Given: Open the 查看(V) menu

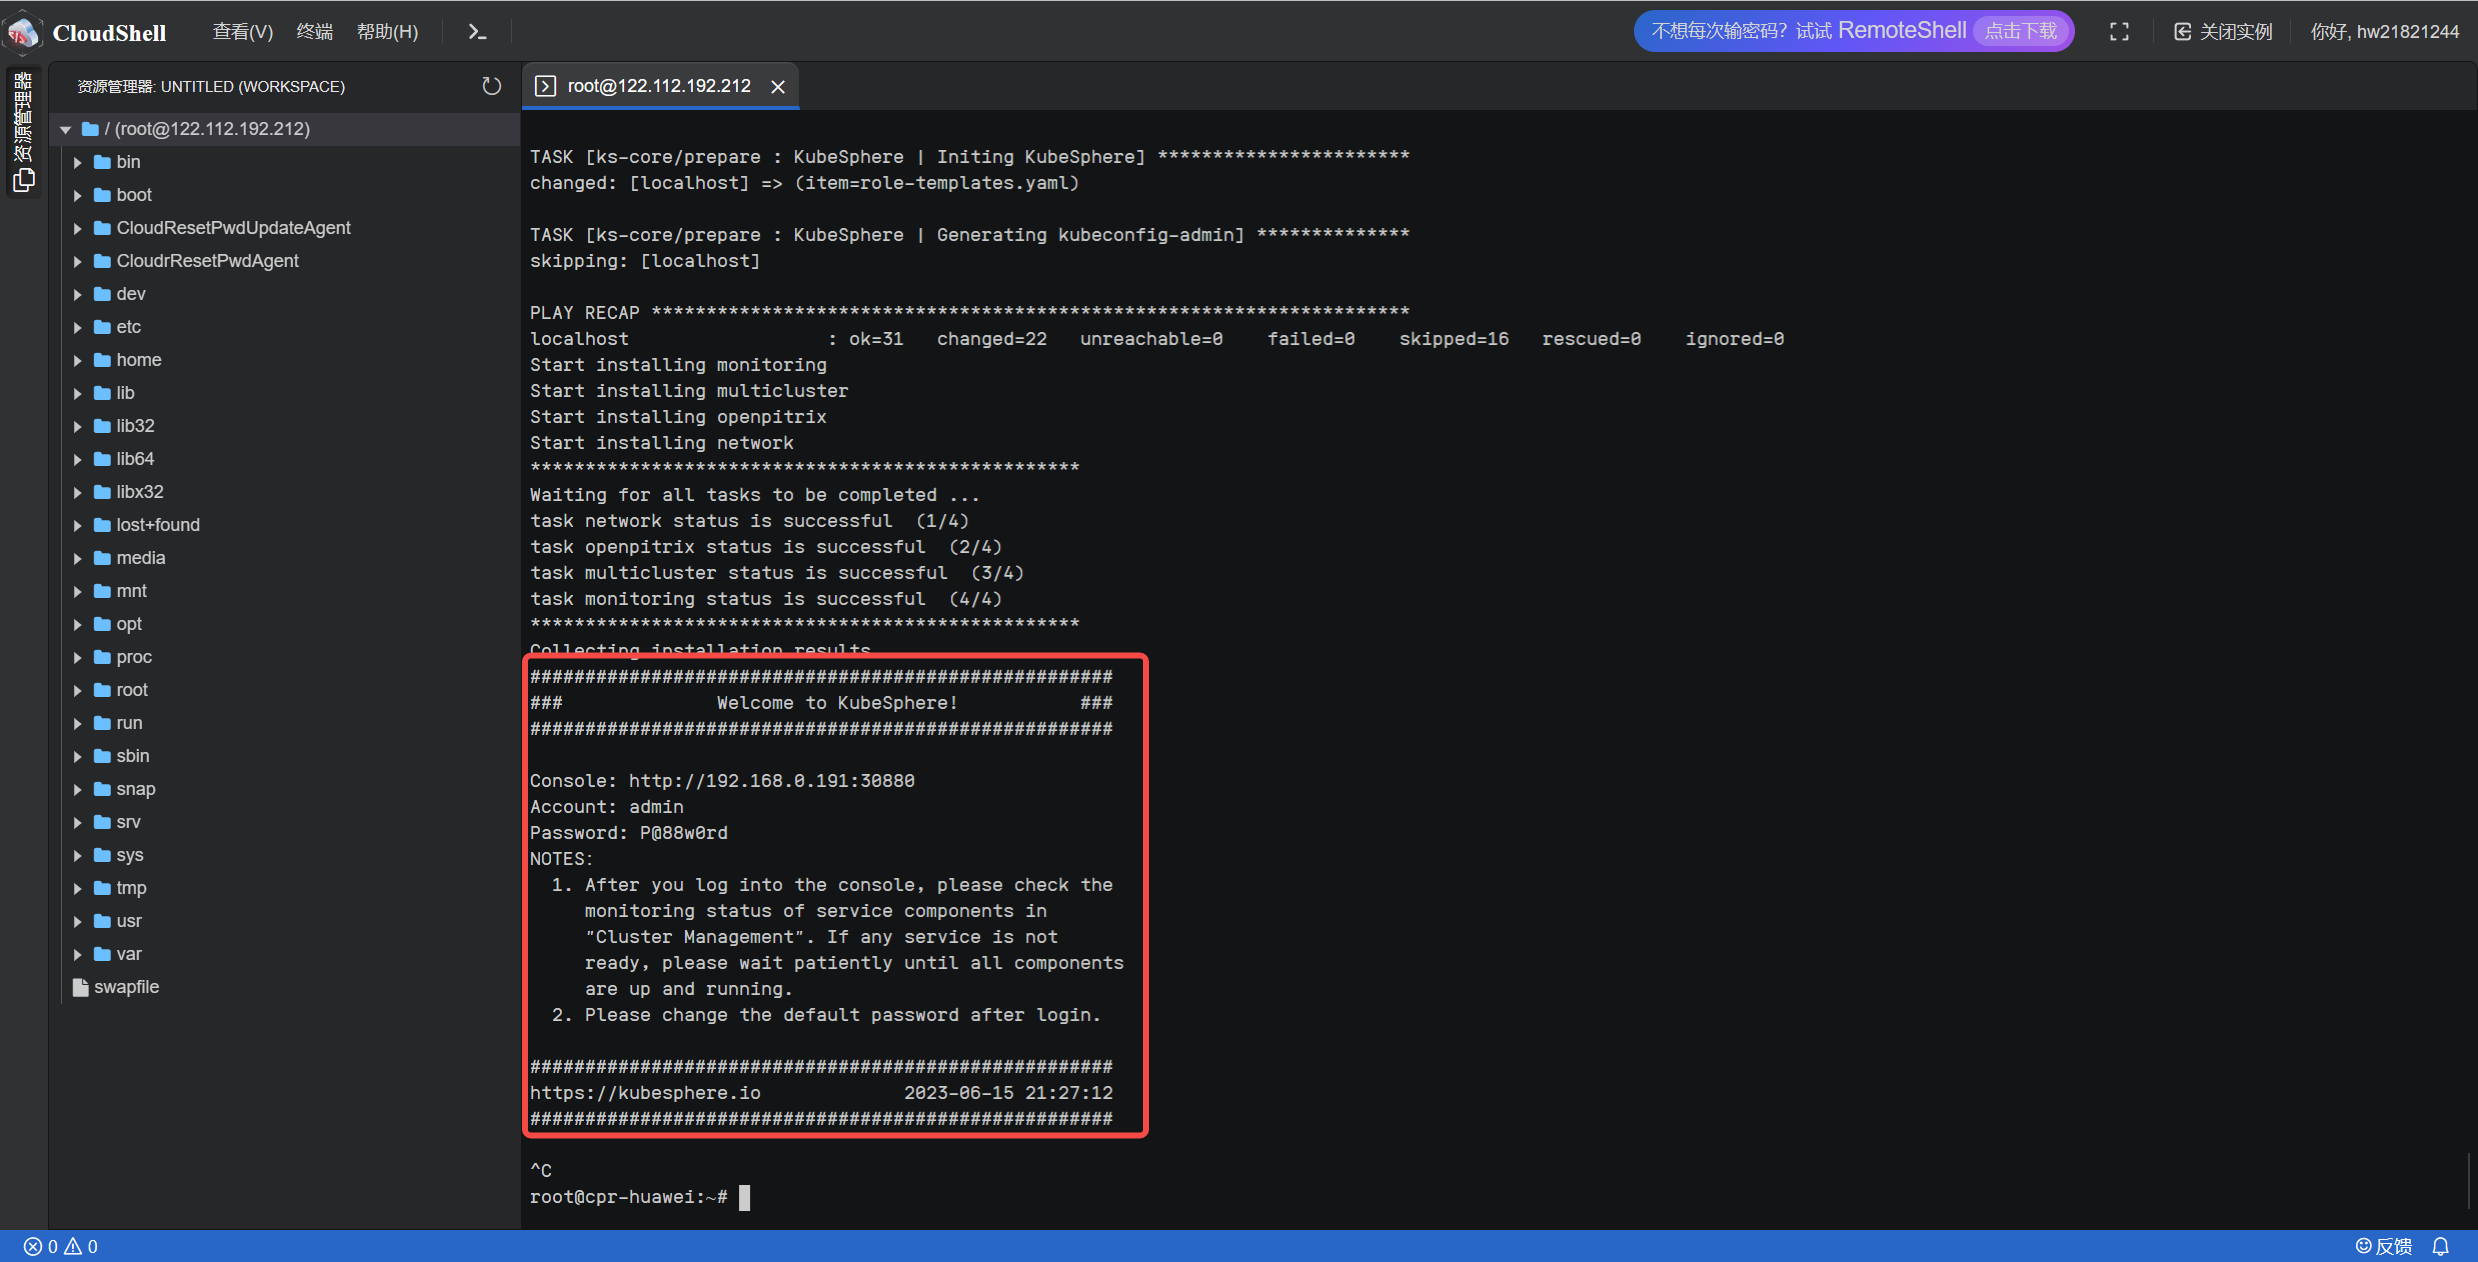Looking at the screenshot, I should tap(243, 32).
